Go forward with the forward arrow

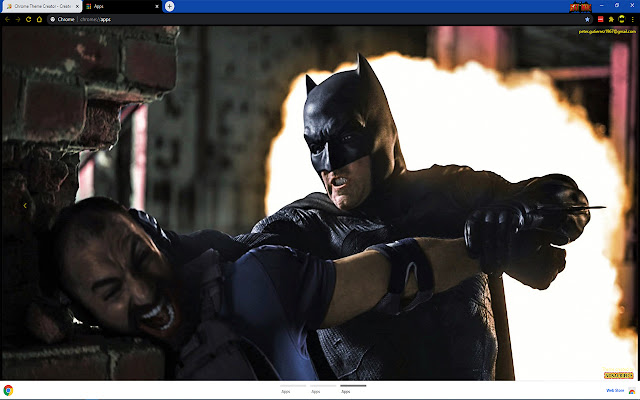point(18,19)
